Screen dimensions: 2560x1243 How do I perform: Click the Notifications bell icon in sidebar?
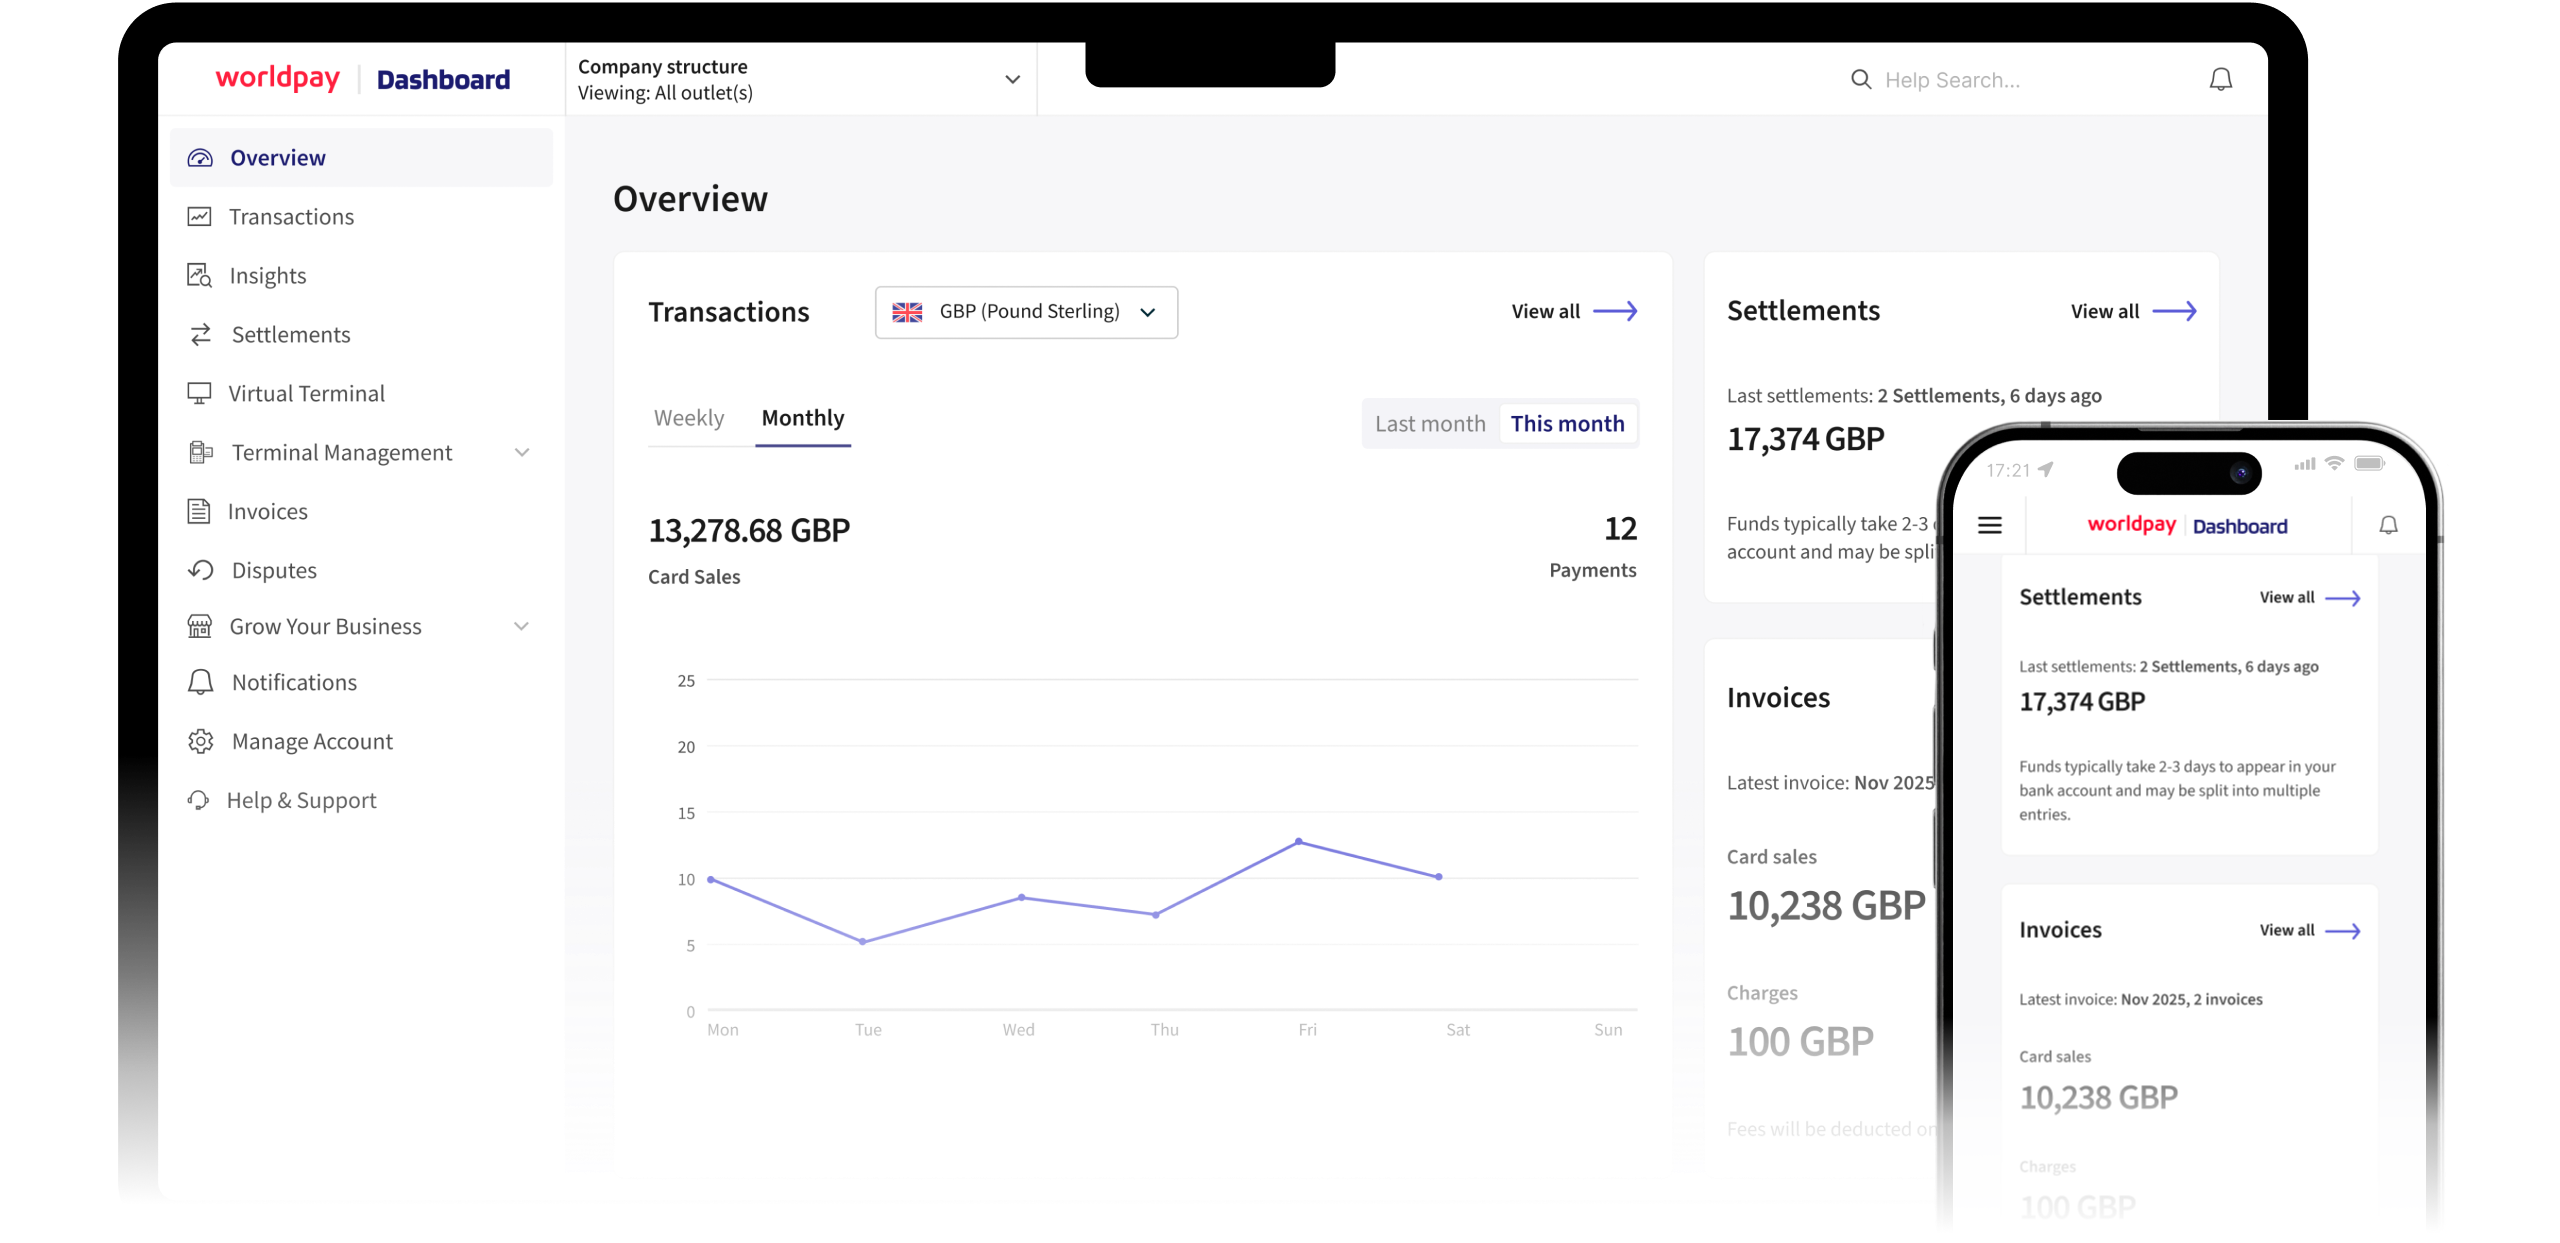(x=200, y=682)
